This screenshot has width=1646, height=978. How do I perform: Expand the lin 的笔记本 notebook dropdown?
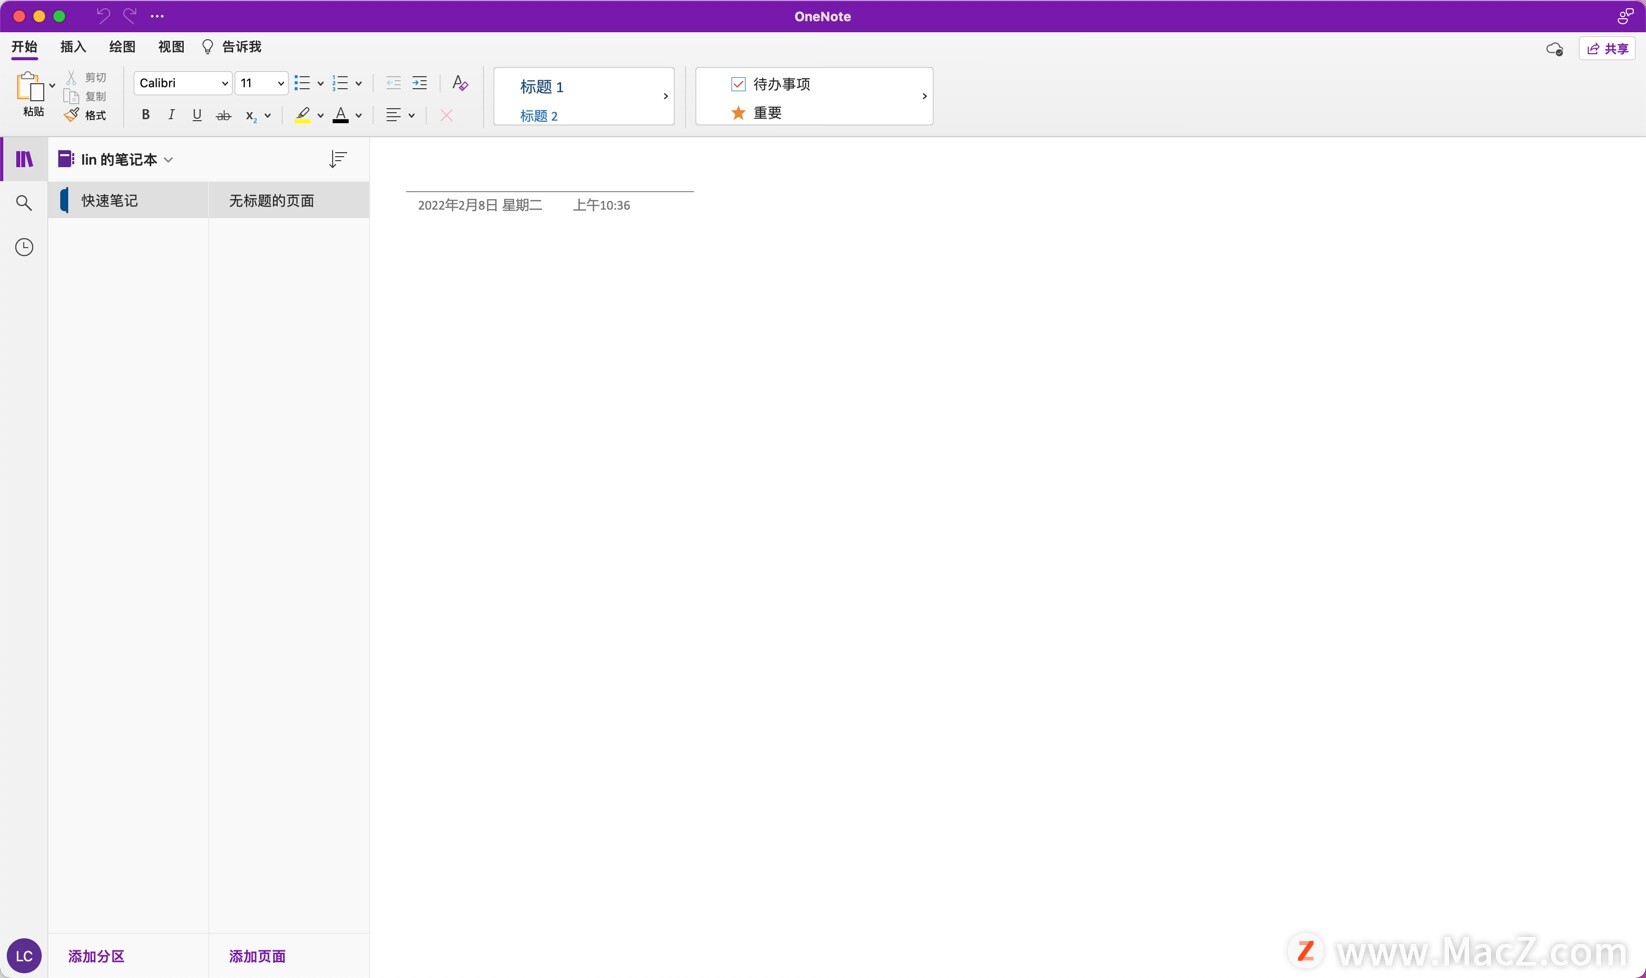[x=116, y=159]
